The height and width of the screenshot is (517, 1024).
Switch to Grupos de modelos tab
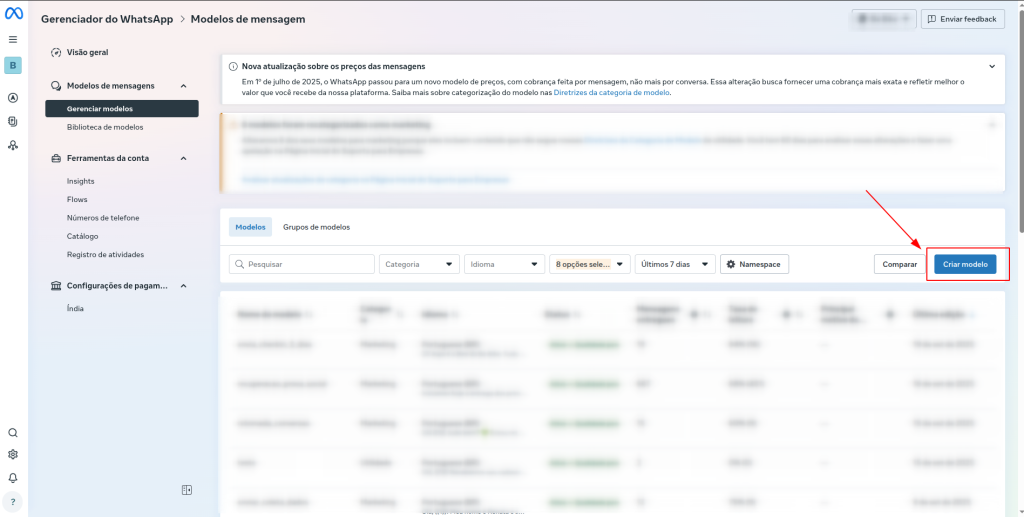point(316,227)
